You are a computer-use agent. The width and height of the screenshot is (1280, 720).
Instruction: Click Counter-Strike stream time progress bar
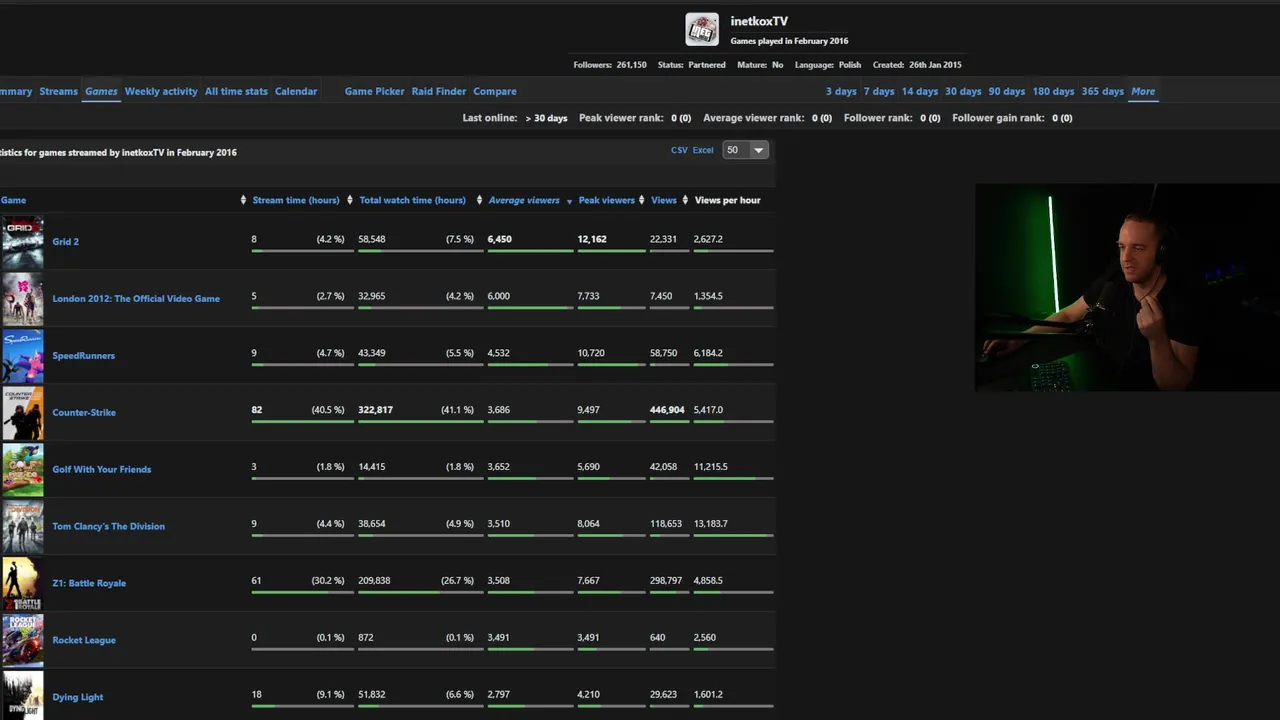[x=302, y=421]
